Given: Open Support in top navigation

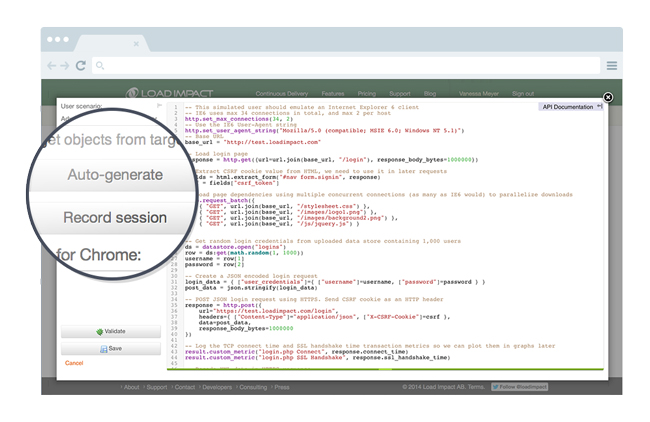Looking at the screenshot, I should (400, 94).
